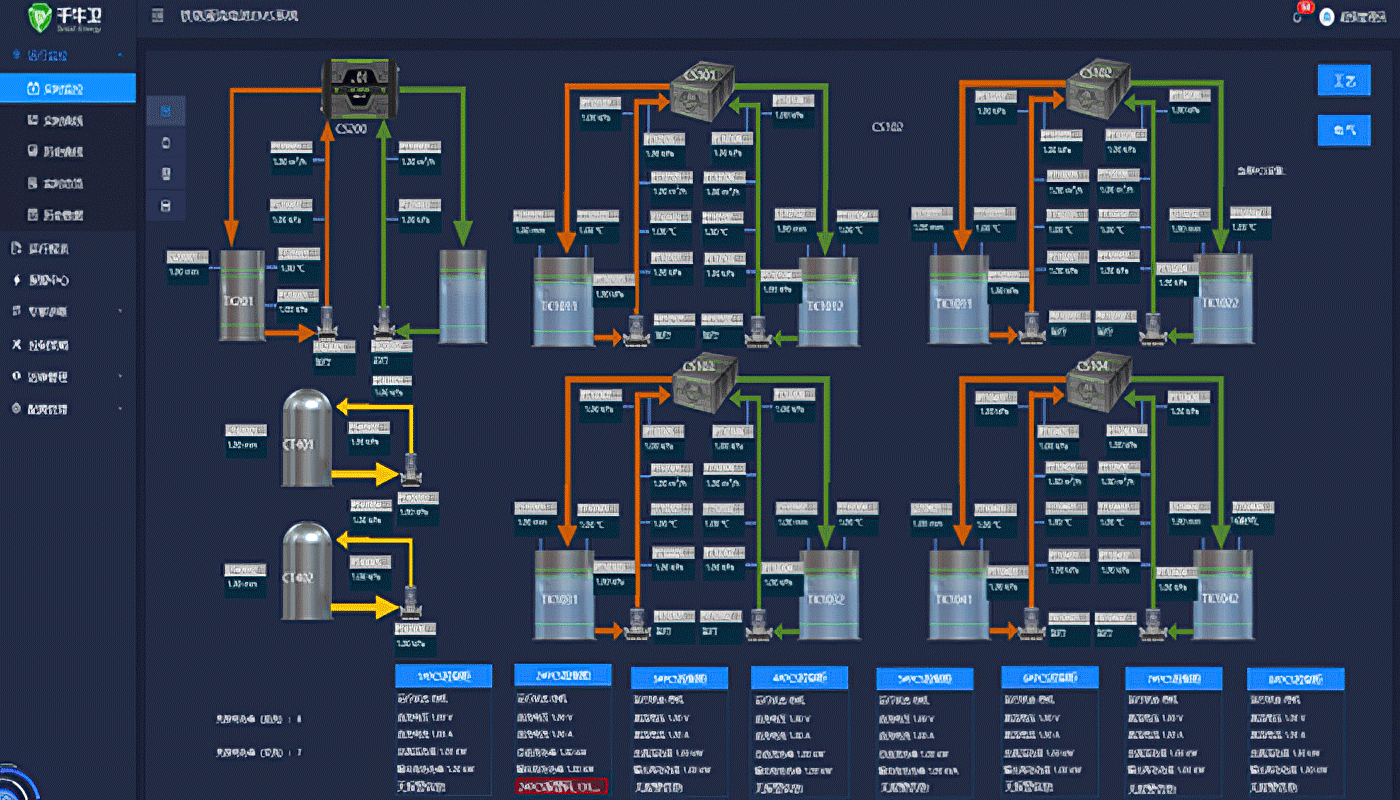1400x800 pixels.
Task: Click the 工艺 blue button at top right
Action: click(1343, 80)
